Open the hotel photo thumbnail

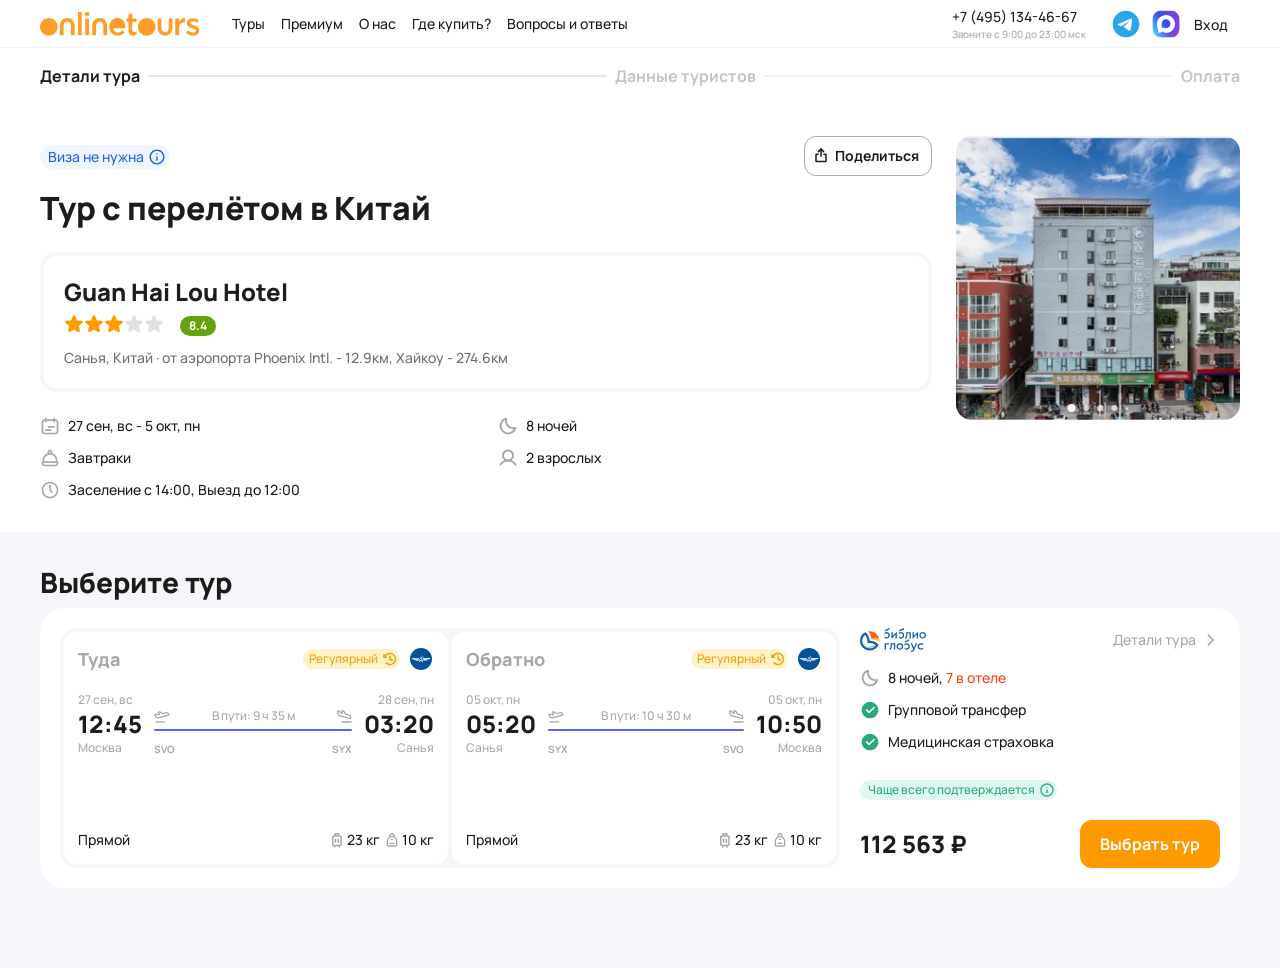pos(1098,278)
